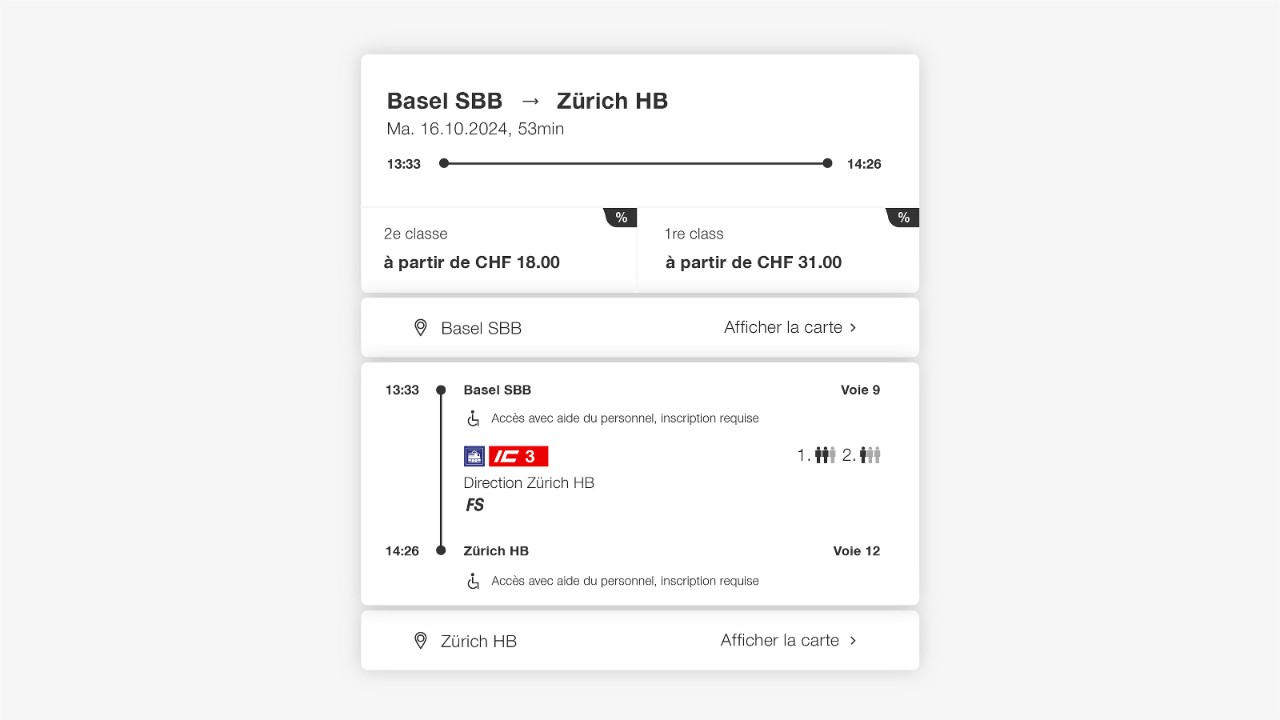This screenshot has width=1280, height=720.
Task: Select the 2e classe fare from CHF 18.00
Action: (499, 250)
